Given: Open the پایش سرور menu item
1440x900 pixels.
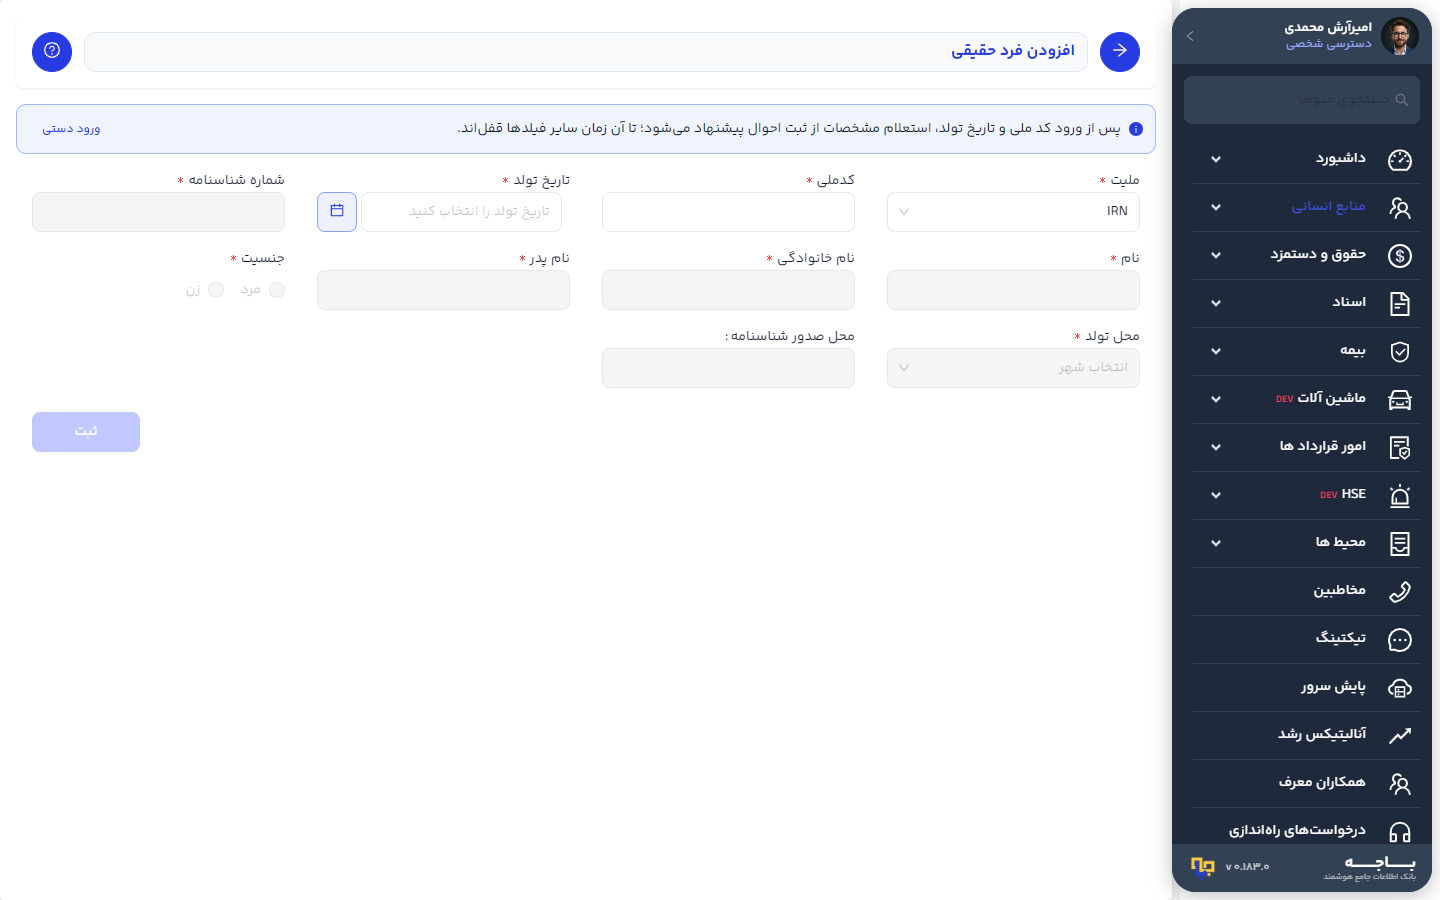Looking at the screenshot, I should pyautogui.click(x=1306, y=688).
